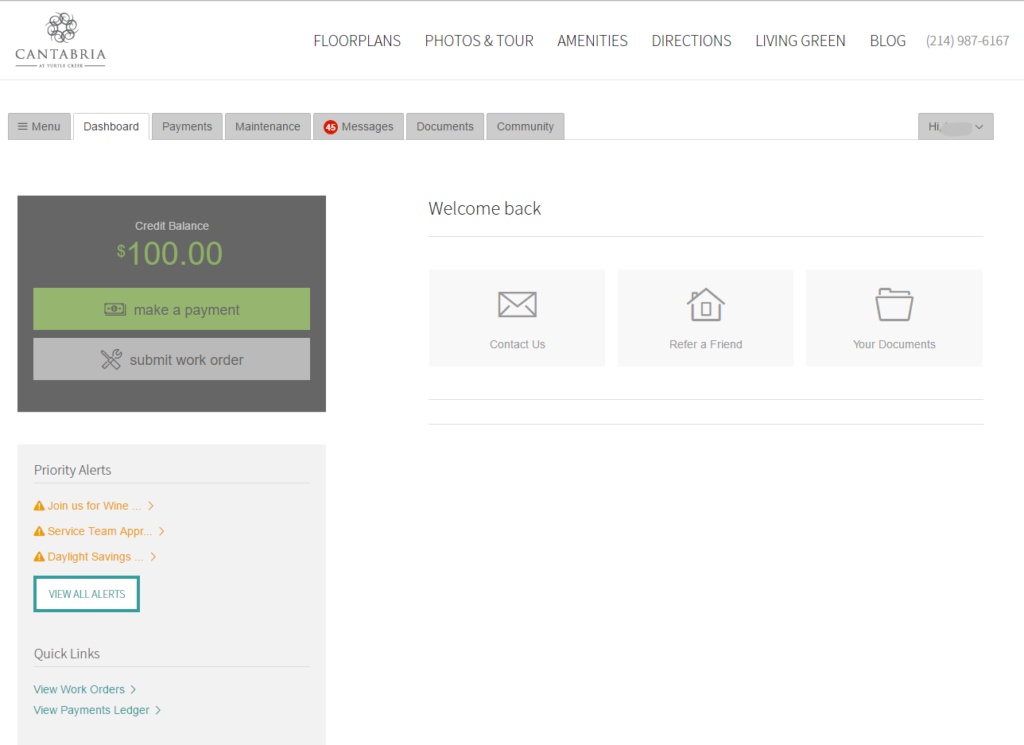The width and height of the screenshot is (1024, 745).
Task: Click the VIEW ALL ALERTS button
Action: tap(86, 593)
